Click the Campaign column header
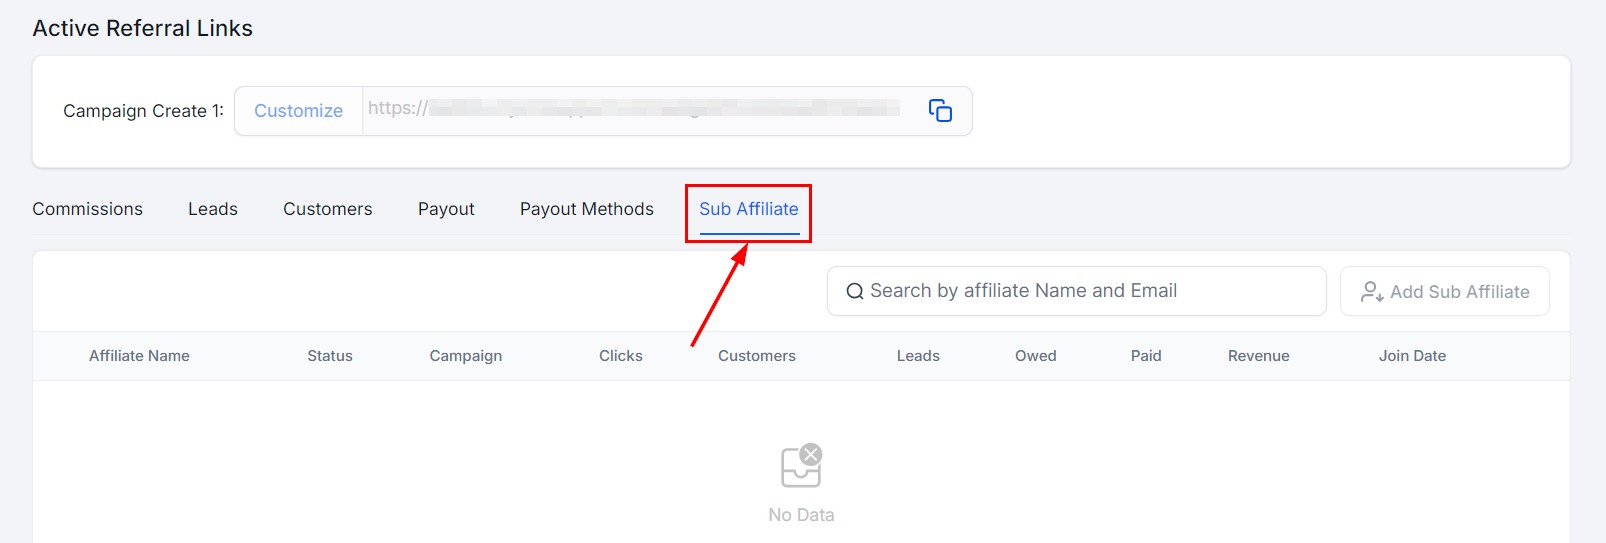 [466, 356]
